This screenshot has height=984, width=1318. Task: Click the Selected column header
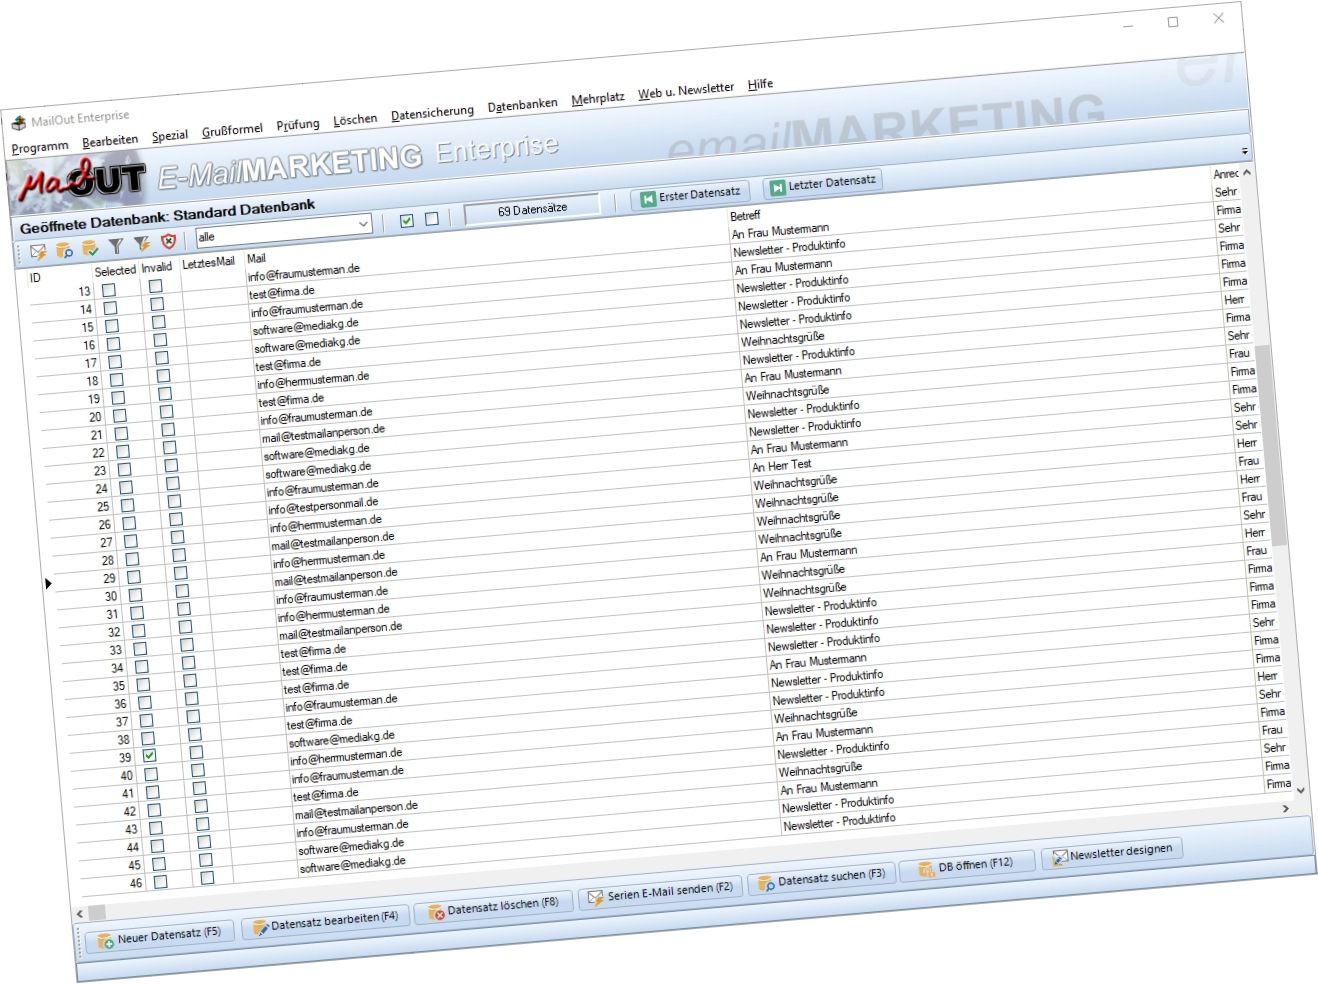click(115, 270)
